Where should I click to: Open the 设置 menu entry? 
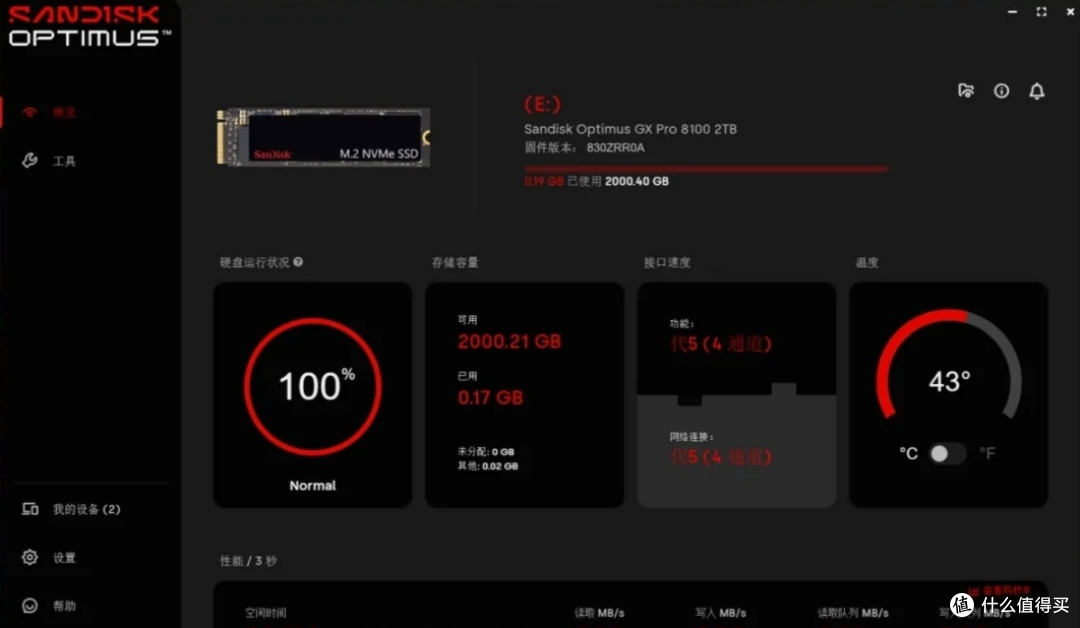[64, 558]
